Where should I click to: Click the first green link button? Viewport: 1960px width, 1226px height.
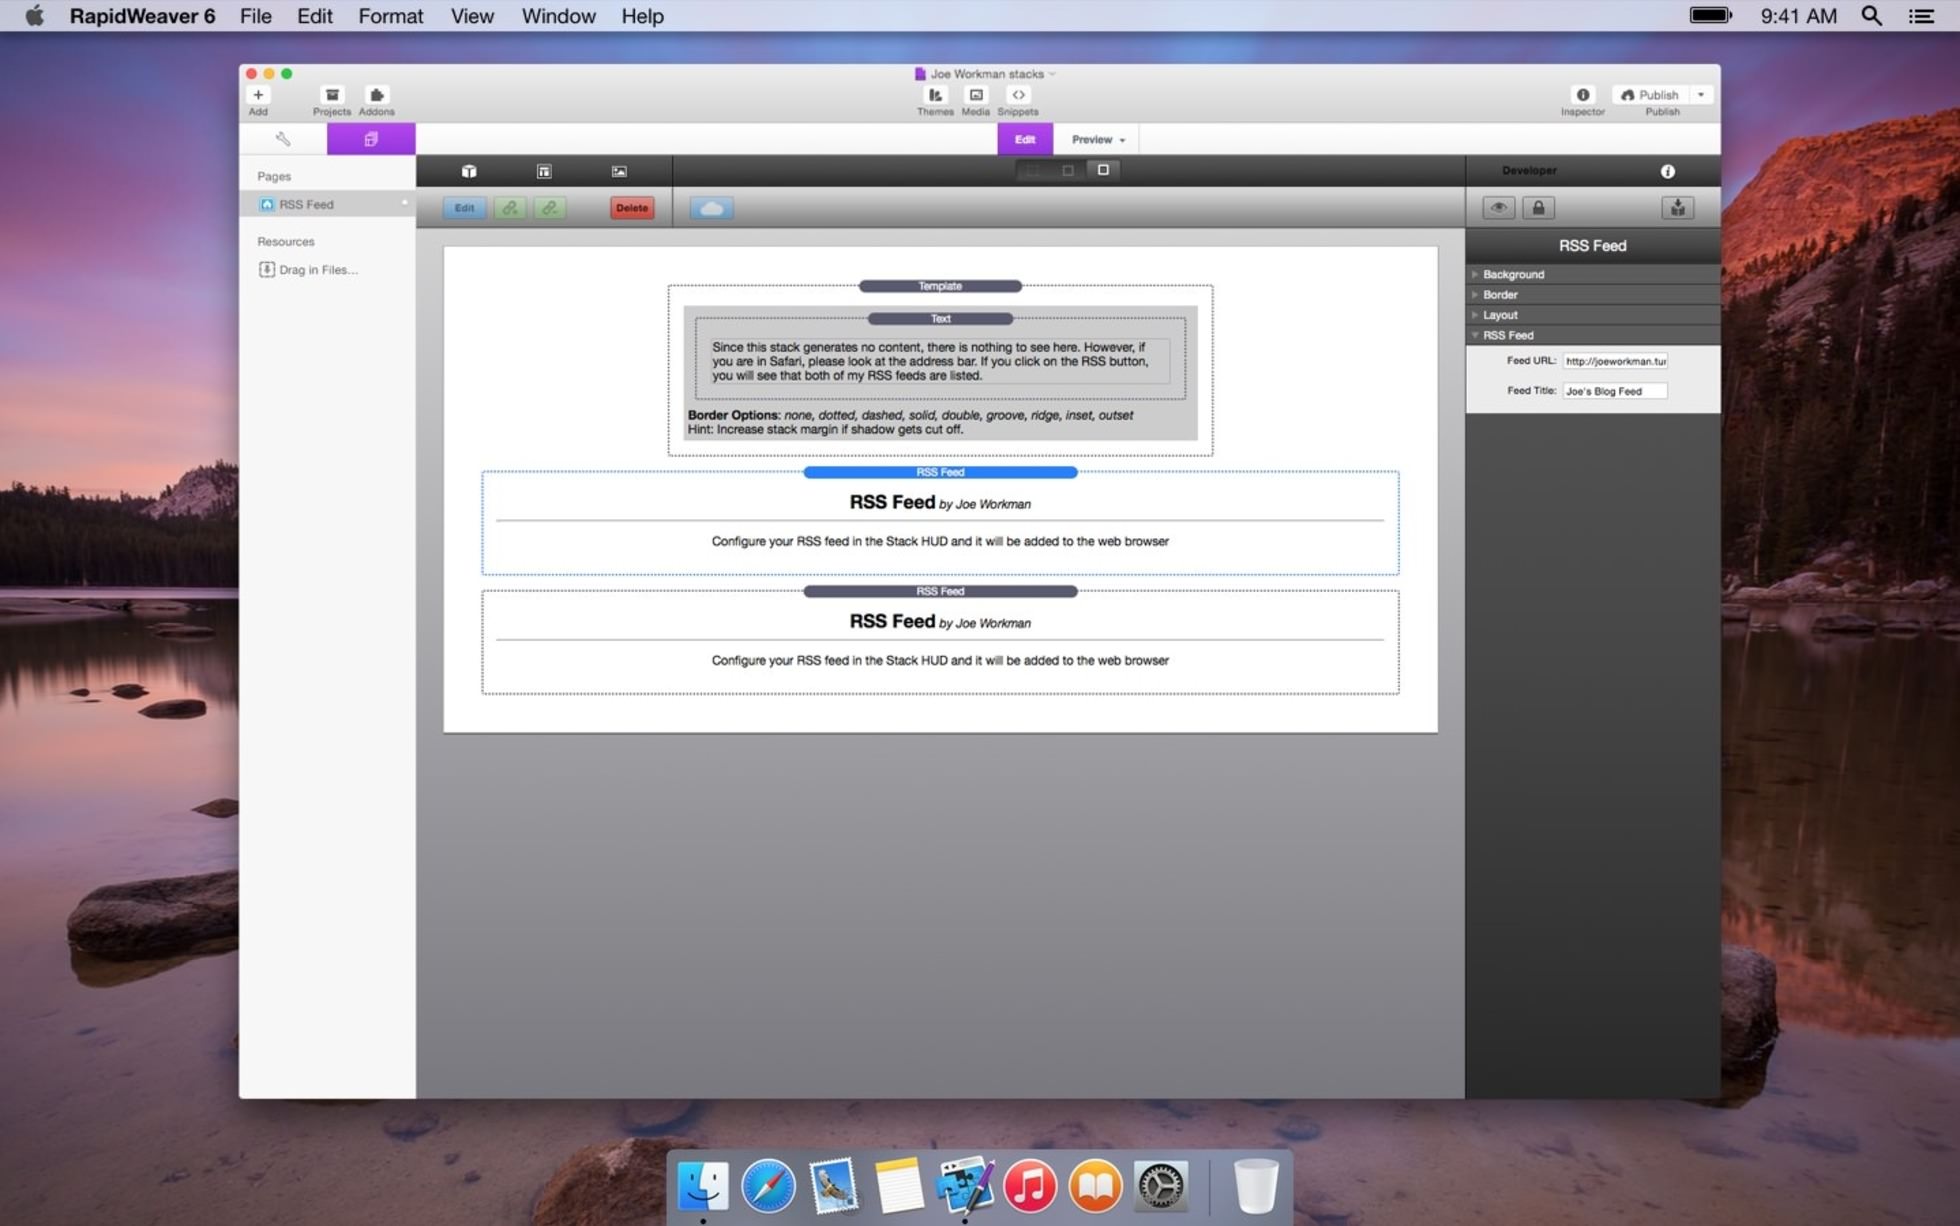point(510,208)
